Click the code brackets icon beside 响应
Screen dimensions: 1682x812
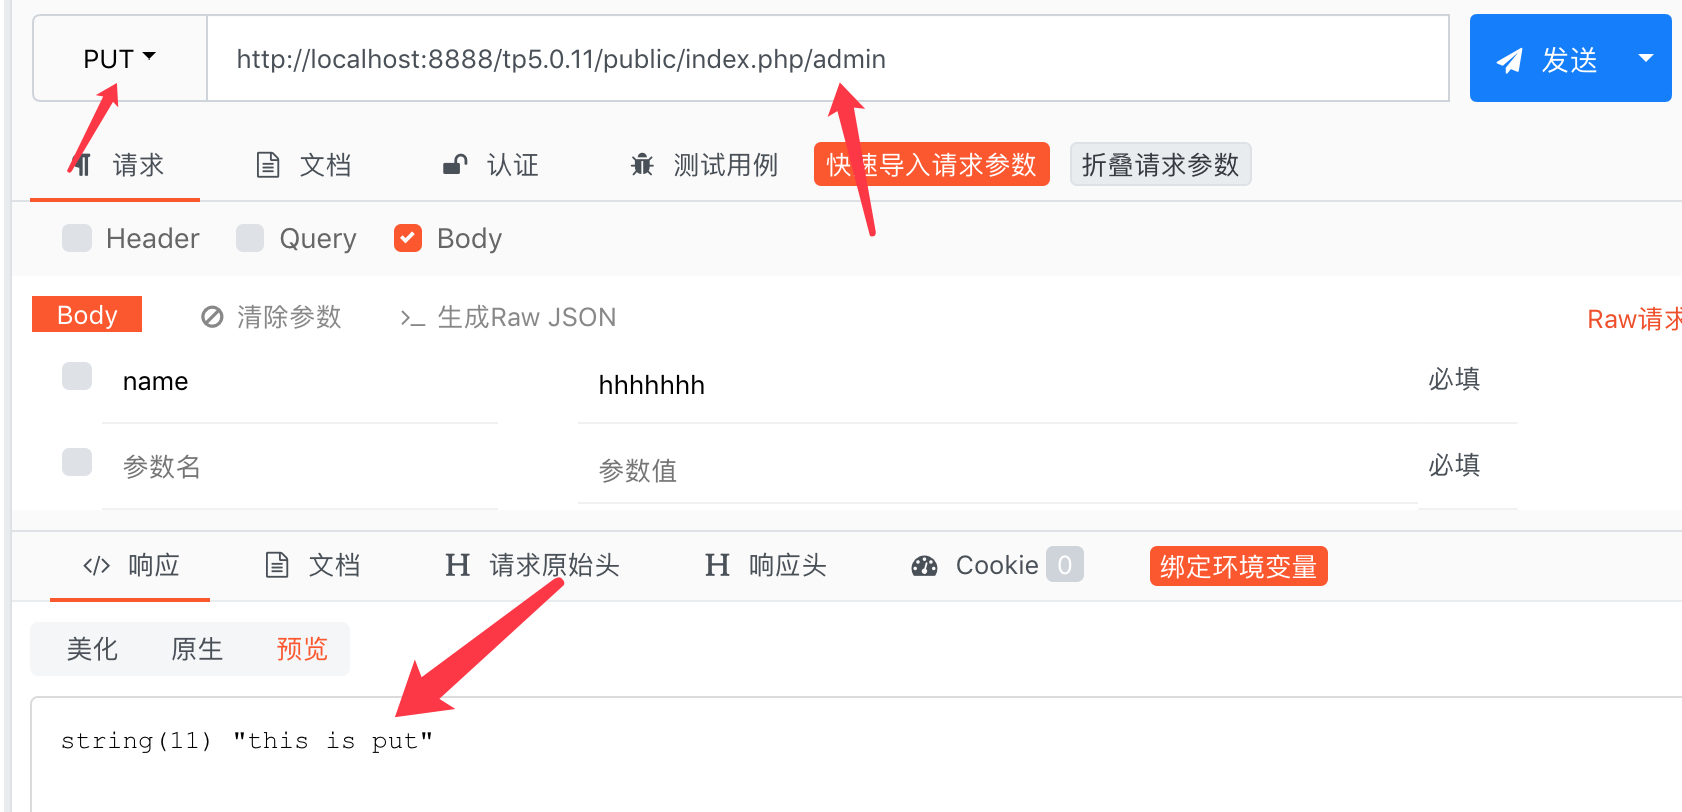coord(96,566)
